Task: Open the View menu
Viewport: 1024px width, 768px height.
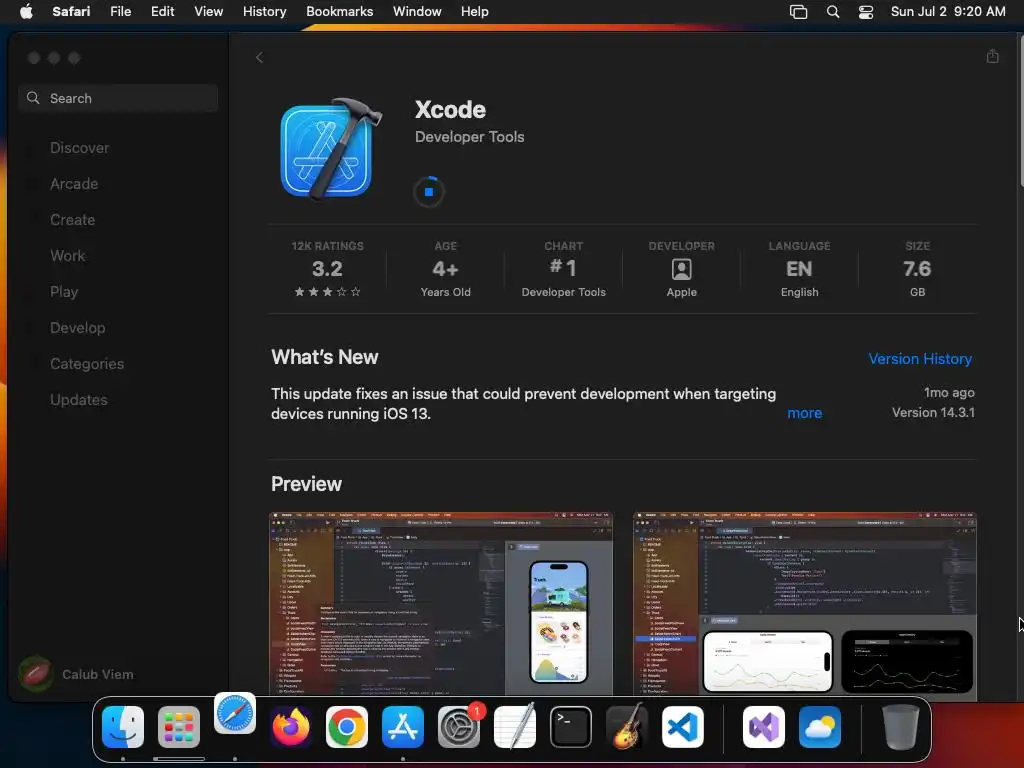Action: pos(208,11)
